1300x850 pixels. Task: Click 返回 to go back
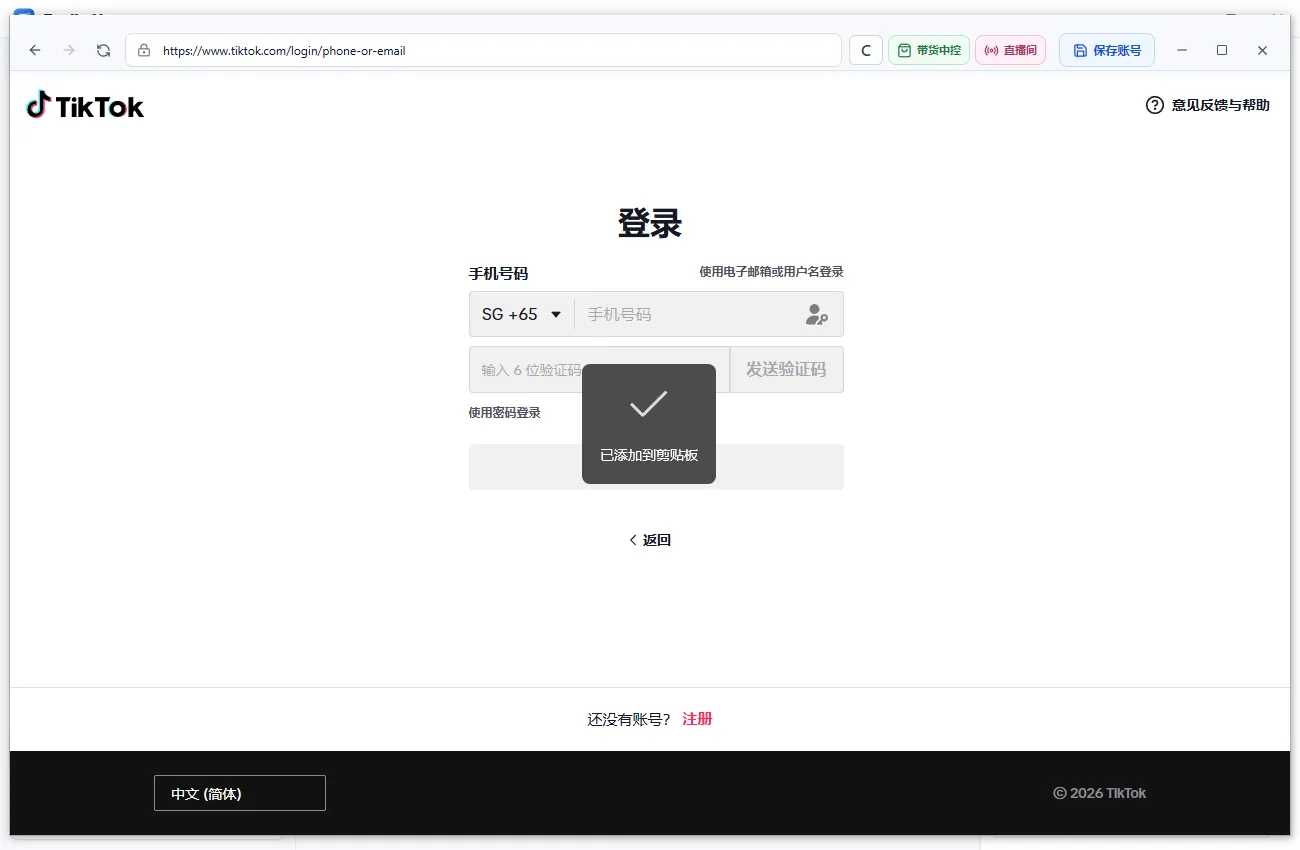[x=650, y=540]
